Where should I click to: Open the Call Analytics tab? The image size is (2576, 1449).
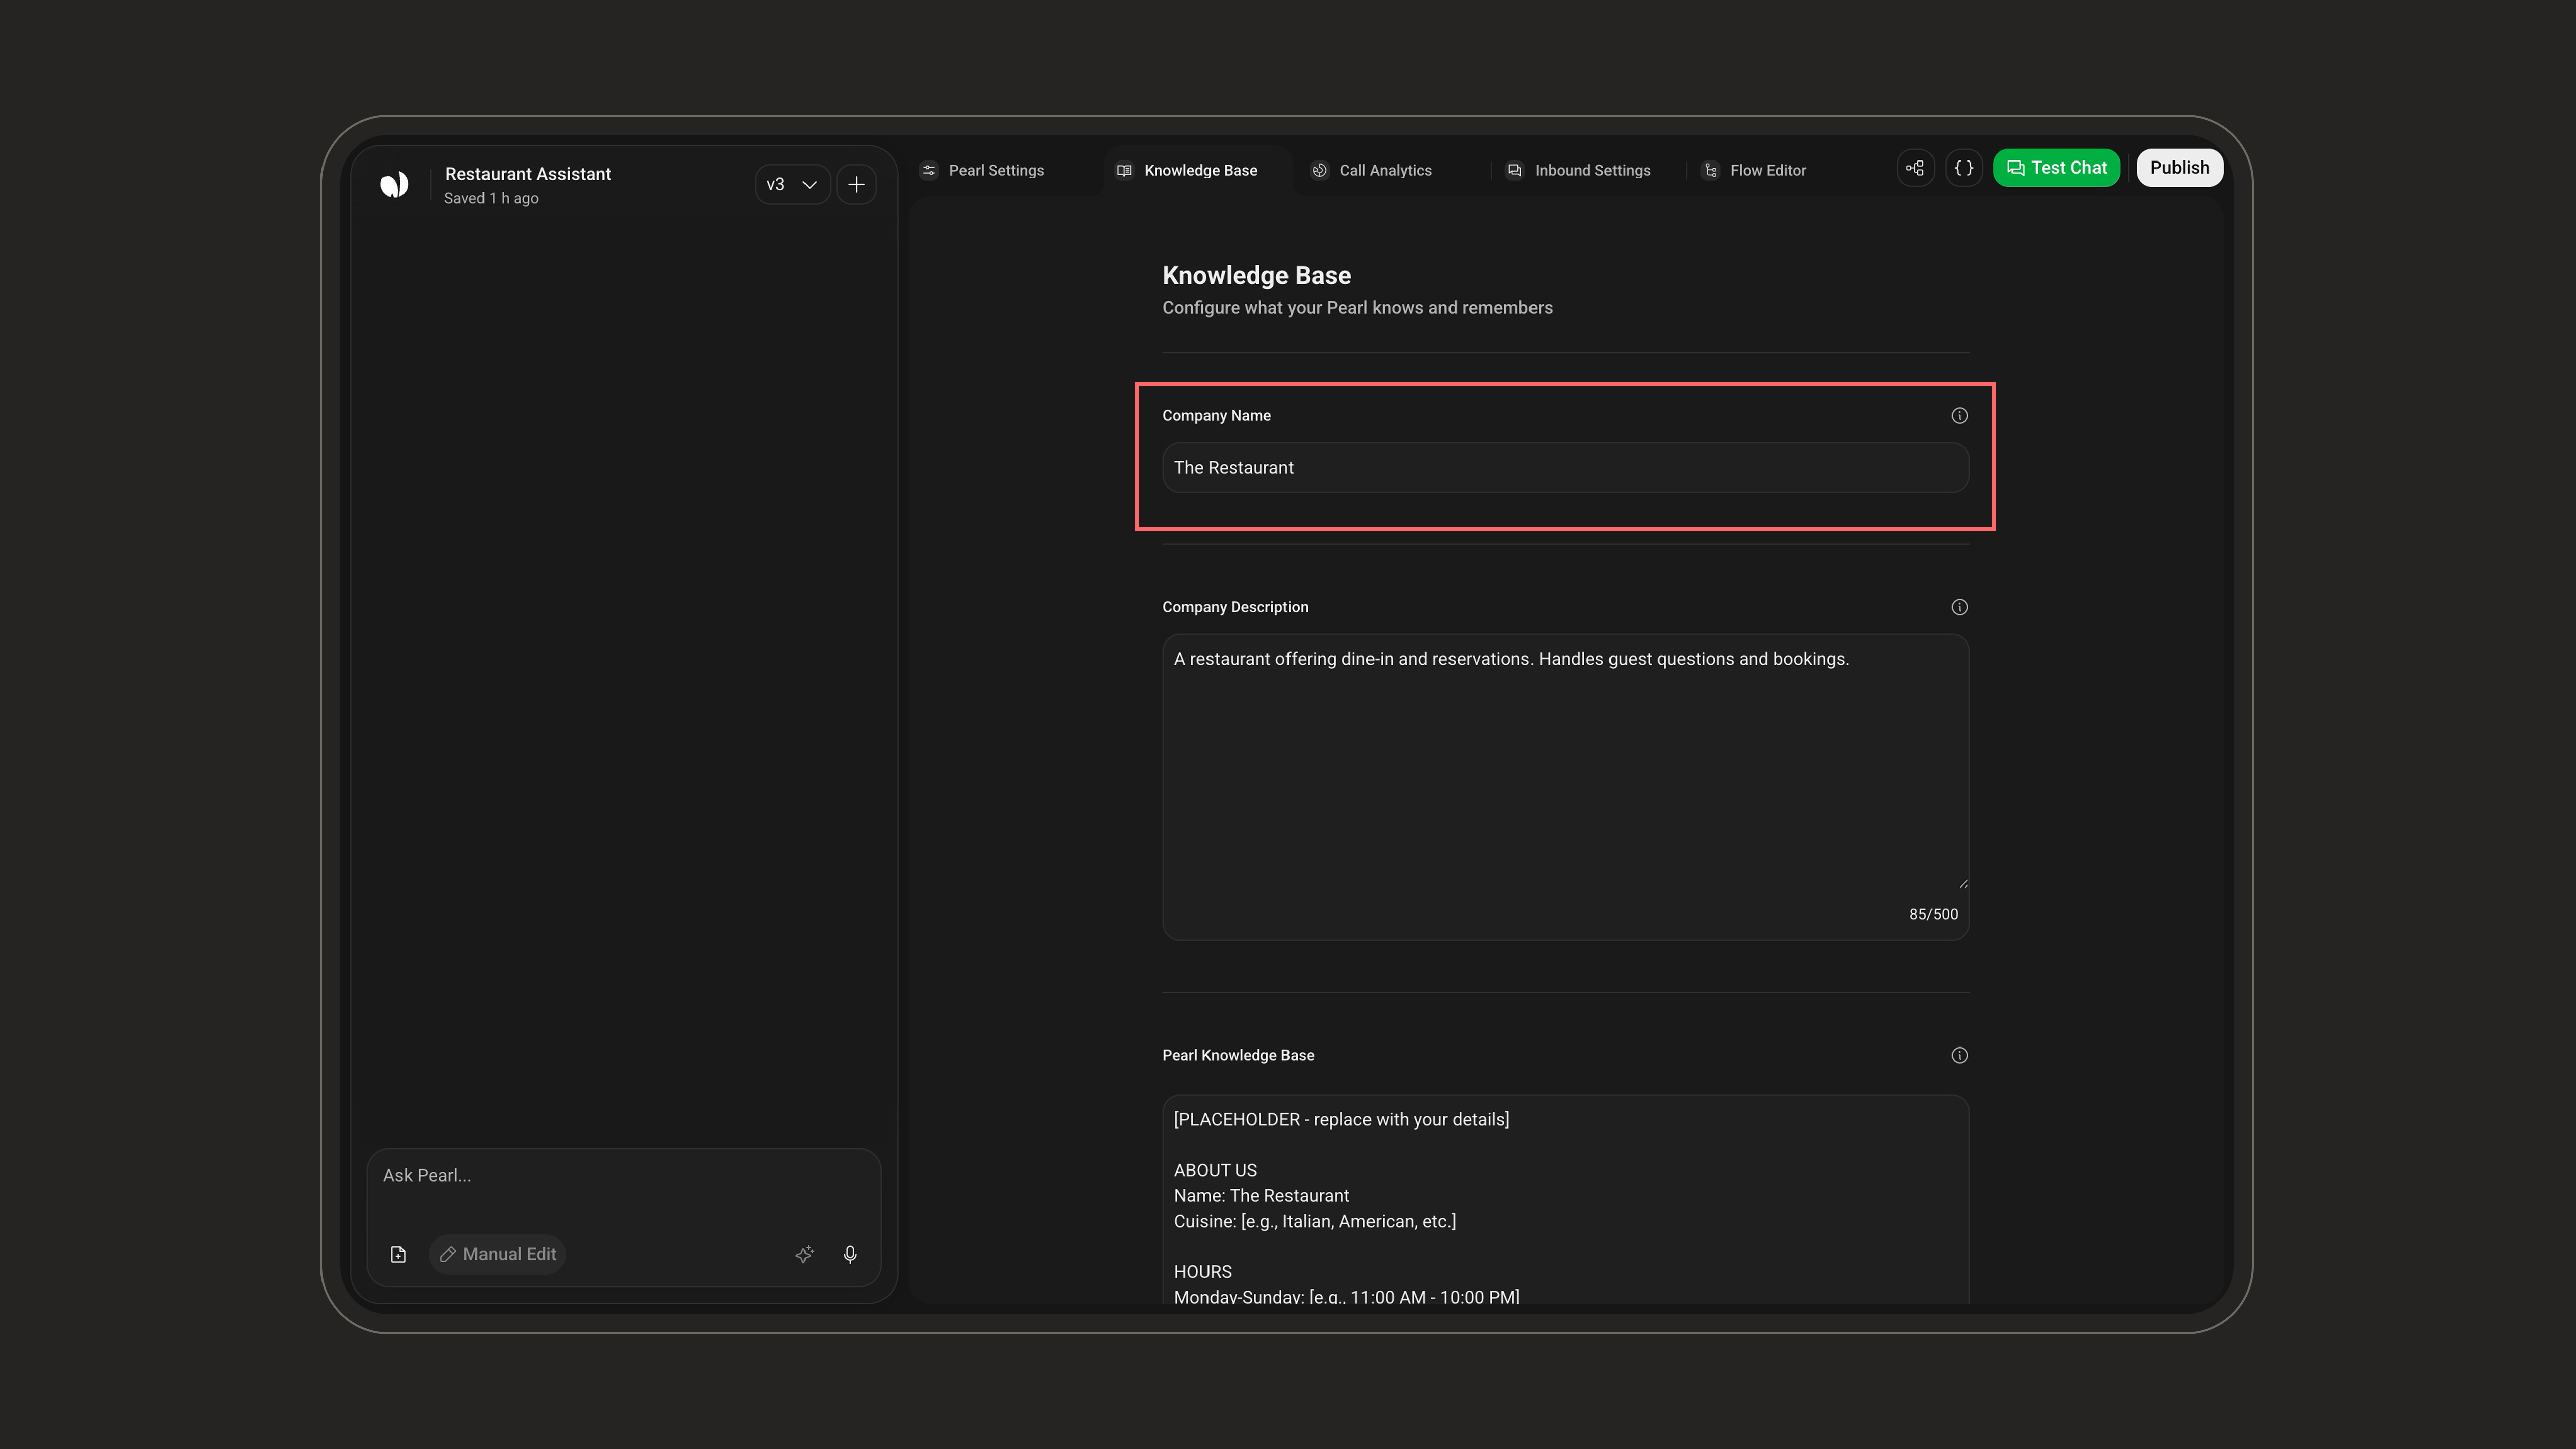pyautogui.click(x=1372, y=170)
